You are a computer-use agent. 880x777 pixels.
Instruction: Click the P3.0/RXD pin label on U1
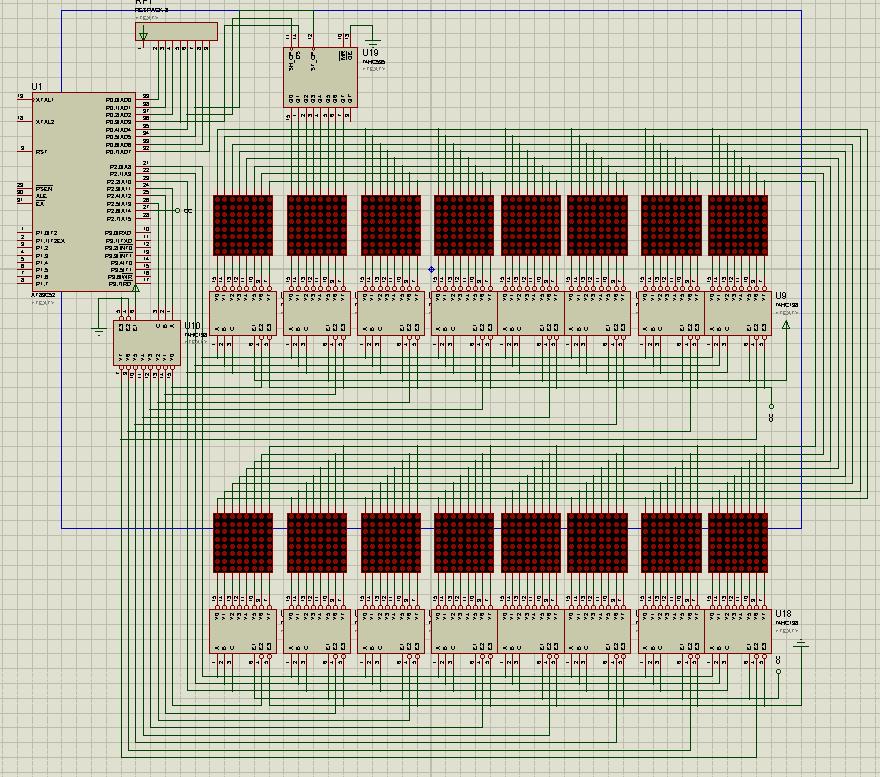(x=118, y=233)
